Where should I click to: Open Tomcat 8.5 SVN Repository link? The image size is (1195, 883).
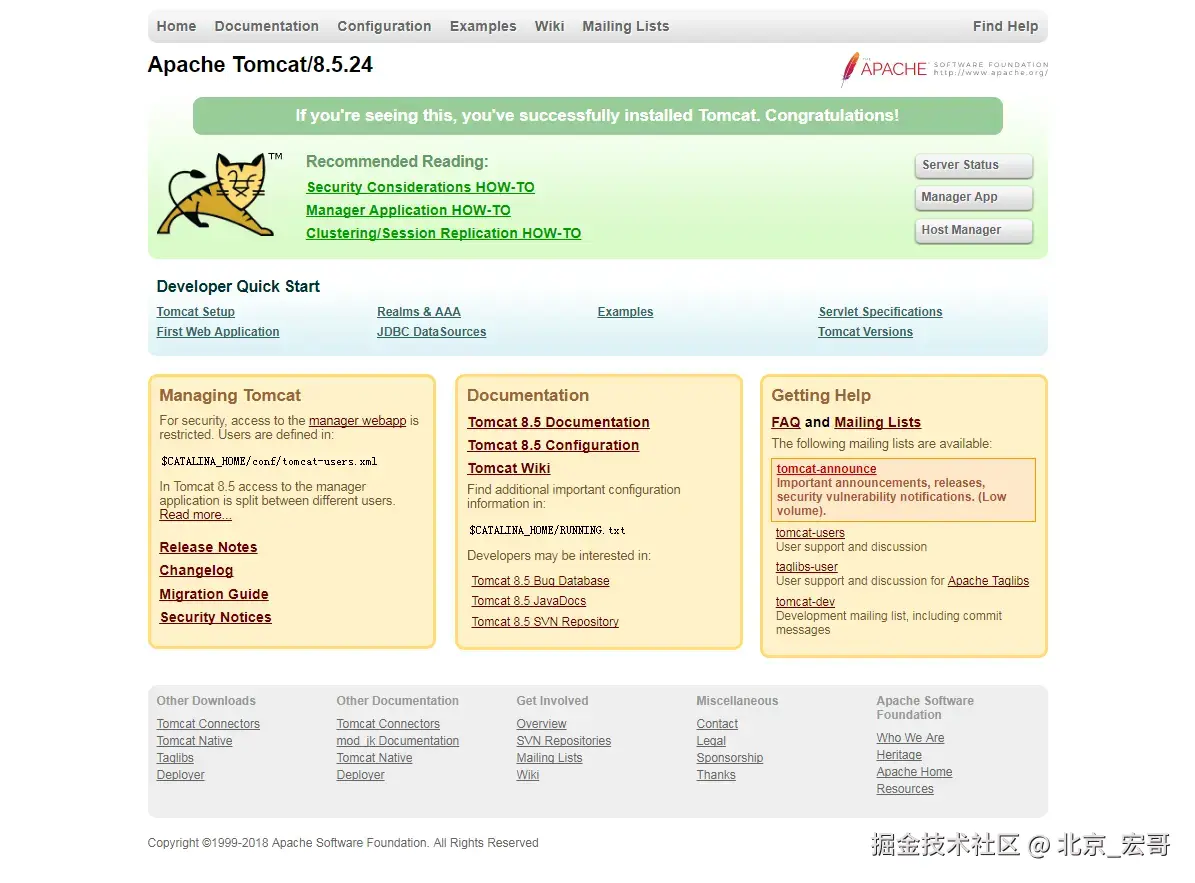tap(545, 622)
